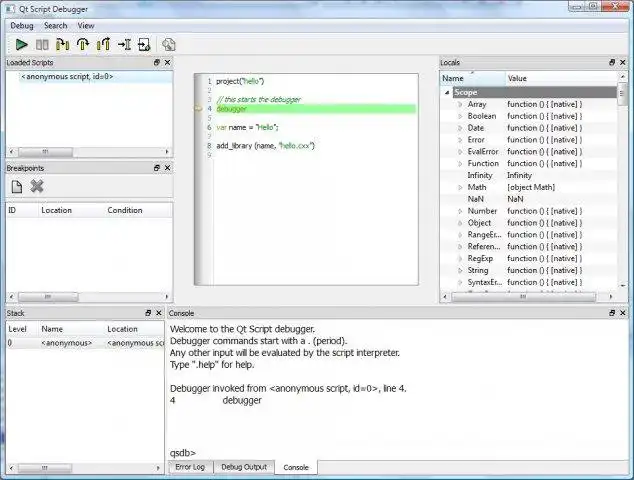Switch to the Error Log tab
Screen dimensions: 634x480
point(190,467)
